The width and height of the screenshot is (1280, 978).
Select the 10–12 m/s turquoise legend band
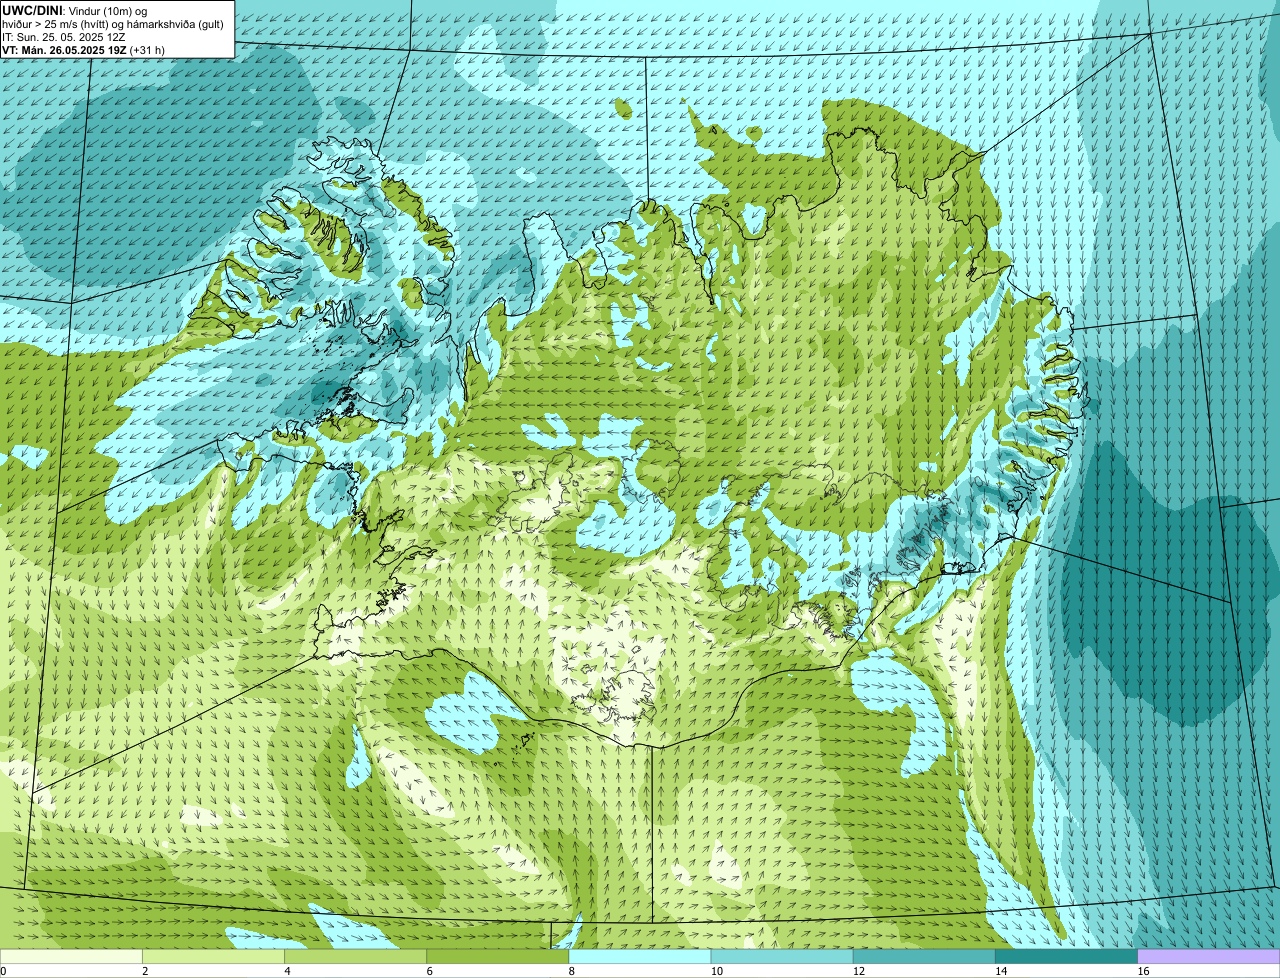coord(782,956)
